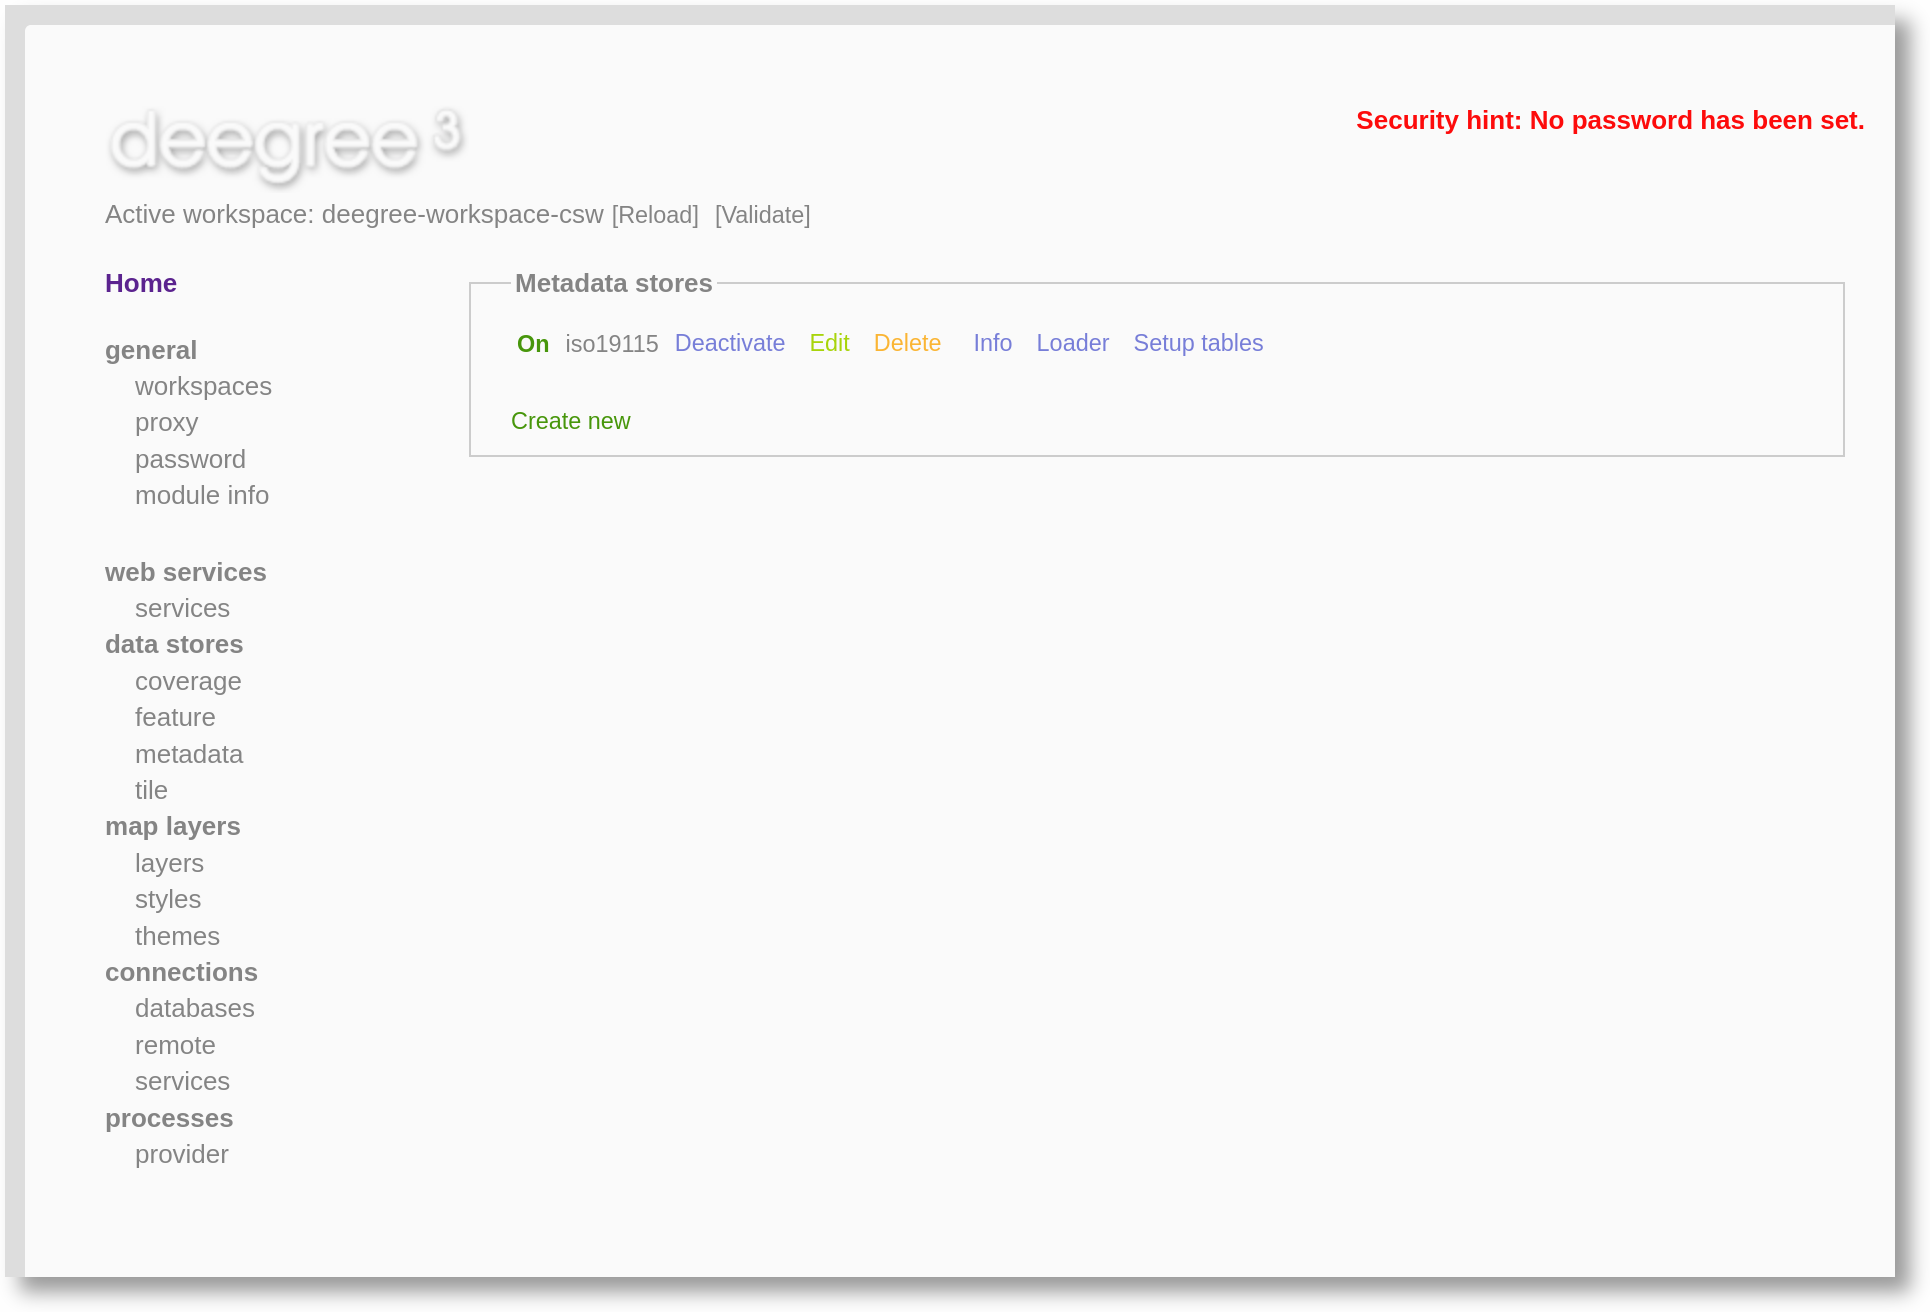Open the tile data stores page
This screenshot has width=1930, height=1312.
click(151, 790)
